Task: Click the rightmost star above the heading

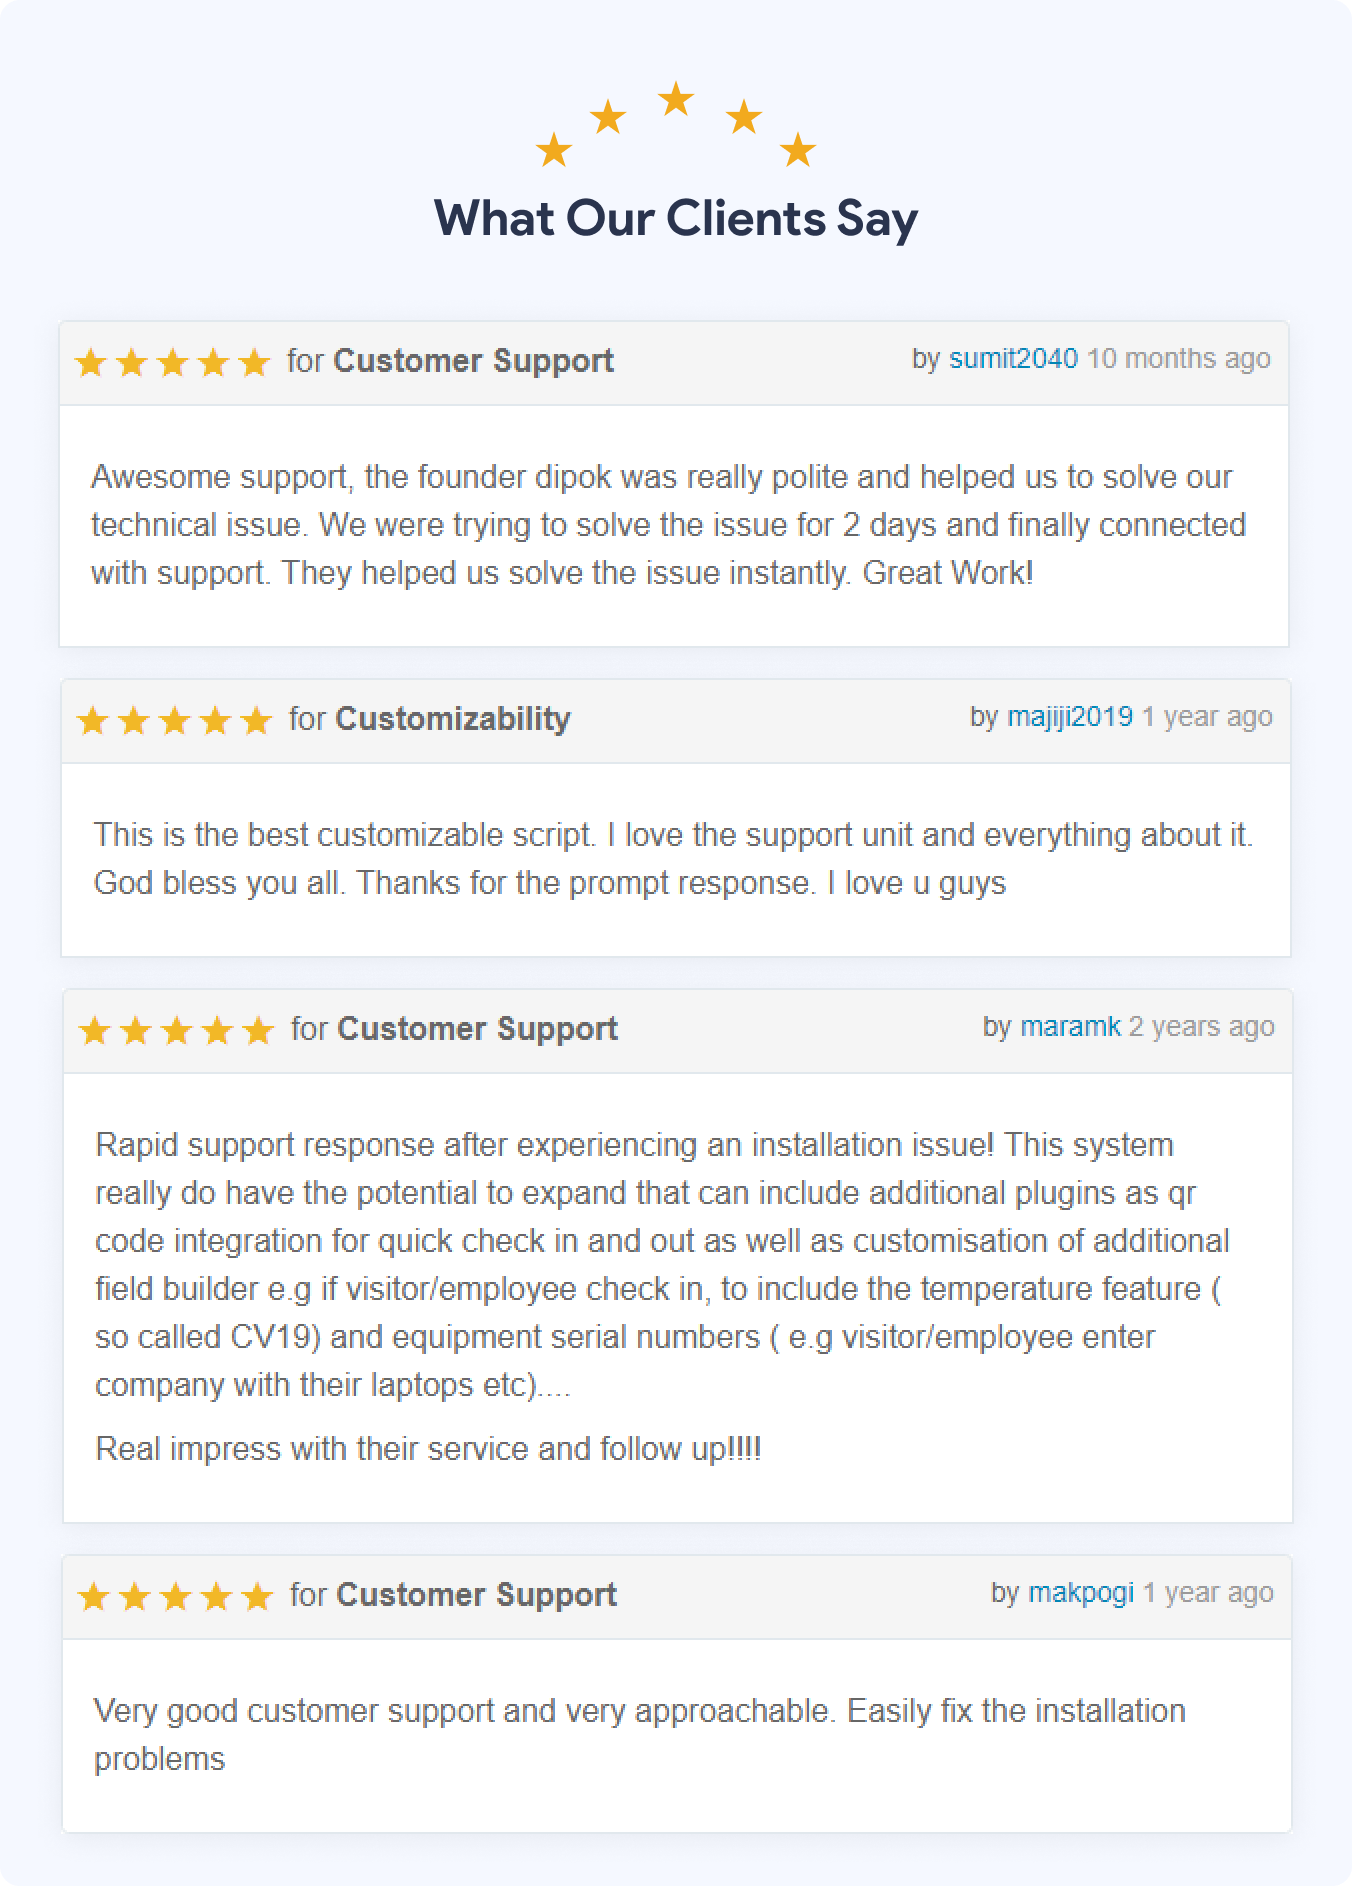Action: (798, 150)
